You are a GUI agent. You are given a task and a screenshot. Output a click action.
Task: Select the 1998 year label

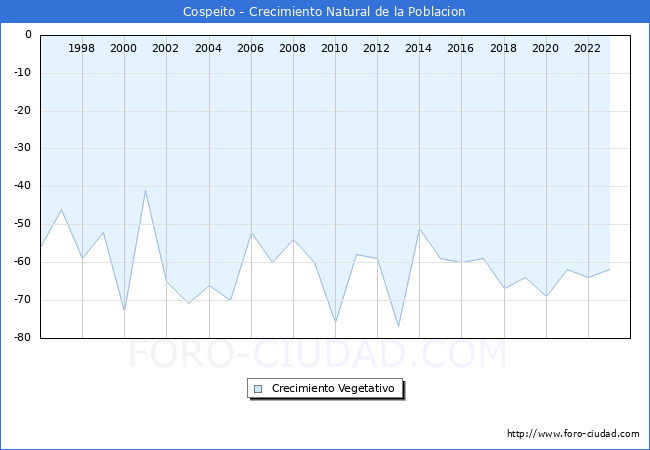82,48
